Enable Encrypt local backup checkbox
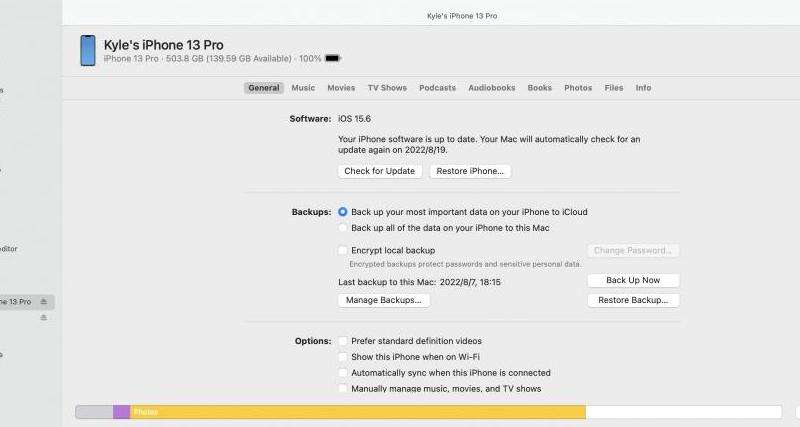800x427 pixels. (342, 250)
